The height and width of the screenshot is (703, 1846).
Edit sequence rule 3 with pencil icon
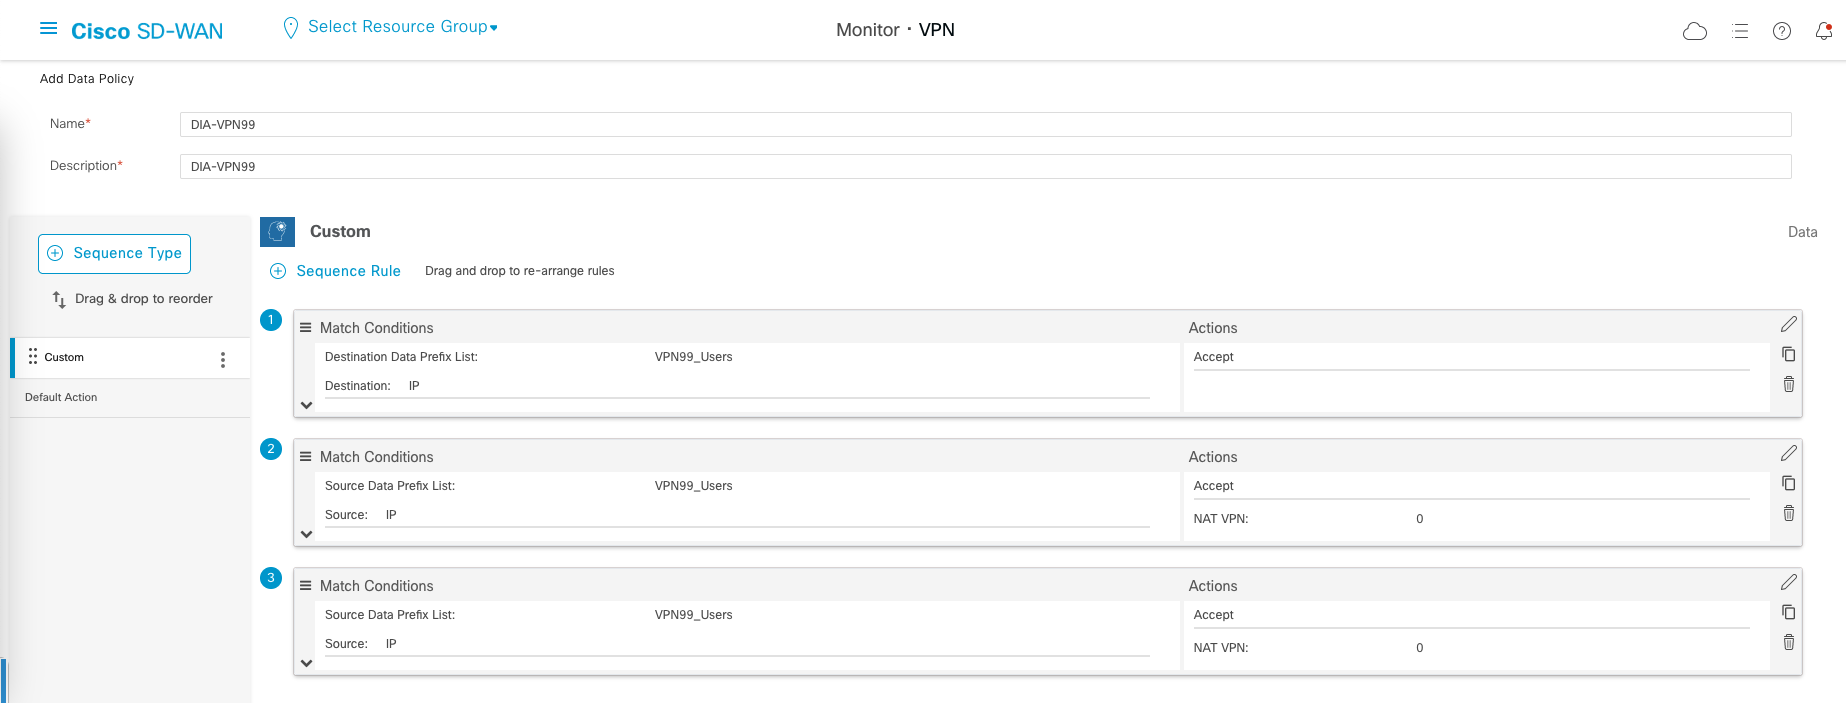click(x=1789, y=582)
